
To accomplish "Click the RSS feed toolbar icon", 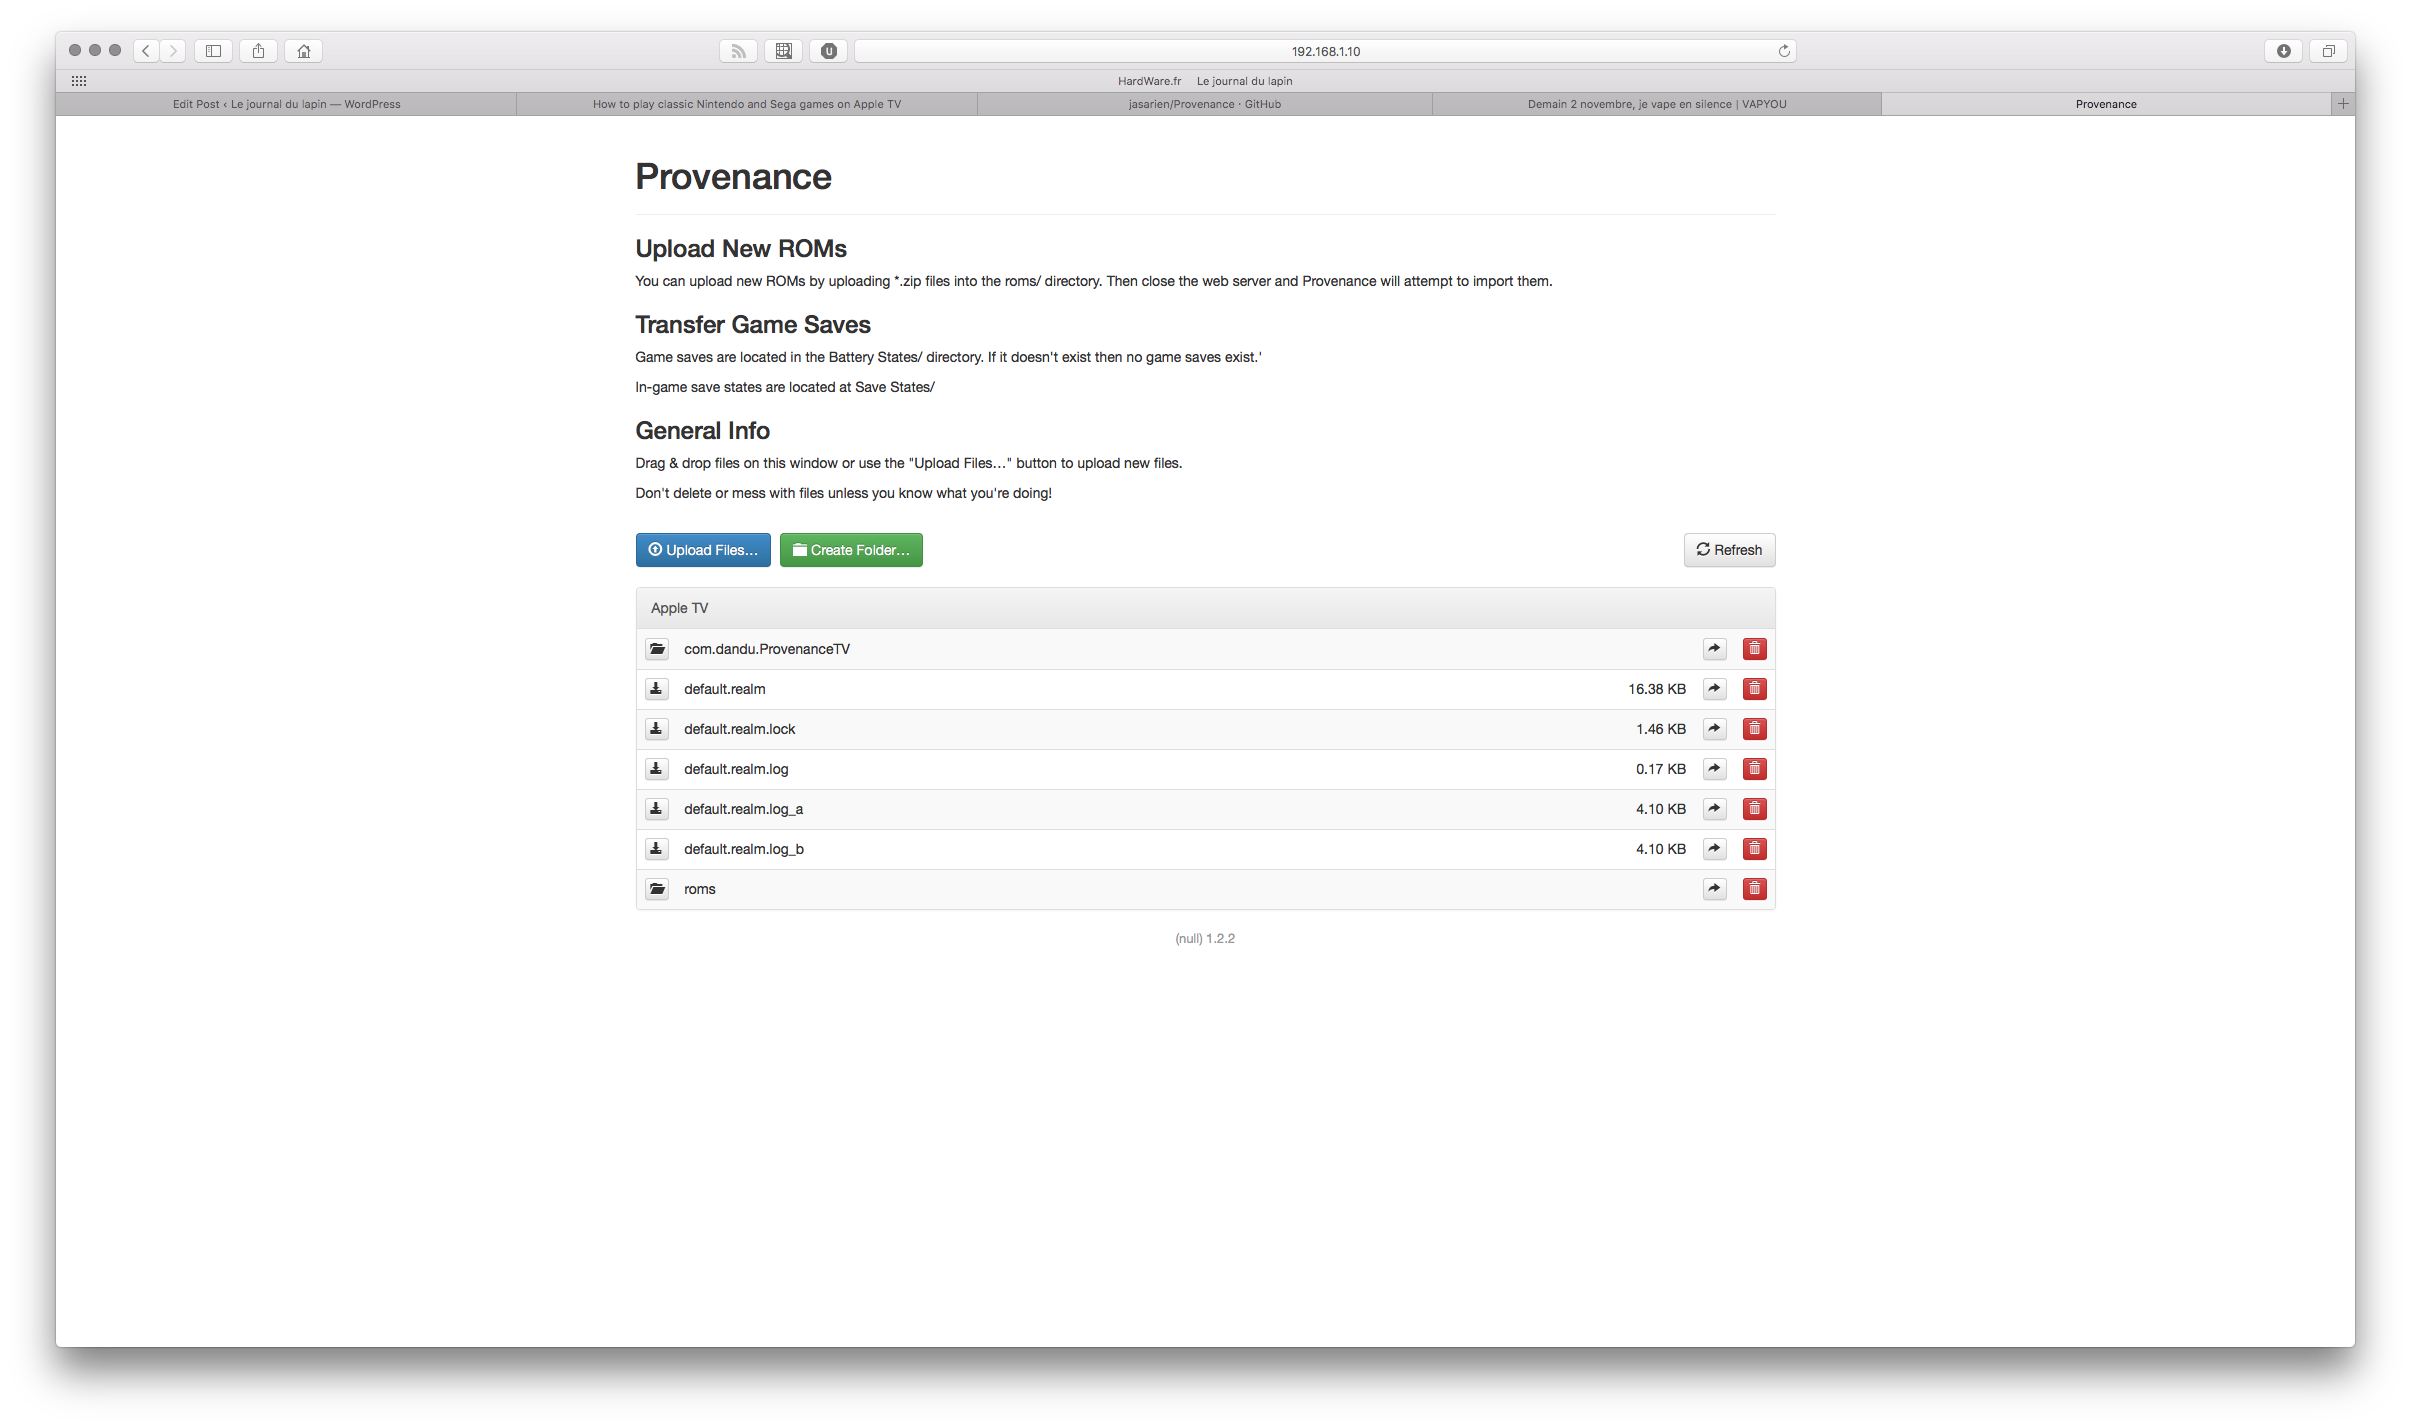I will coord(738,51).
